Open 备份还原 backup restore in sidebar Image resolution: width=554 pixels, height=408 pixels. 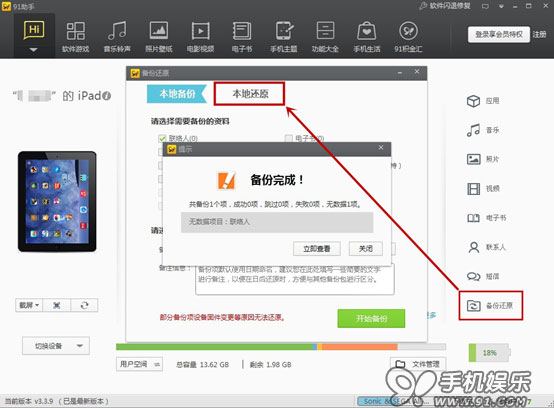point(490,306)
